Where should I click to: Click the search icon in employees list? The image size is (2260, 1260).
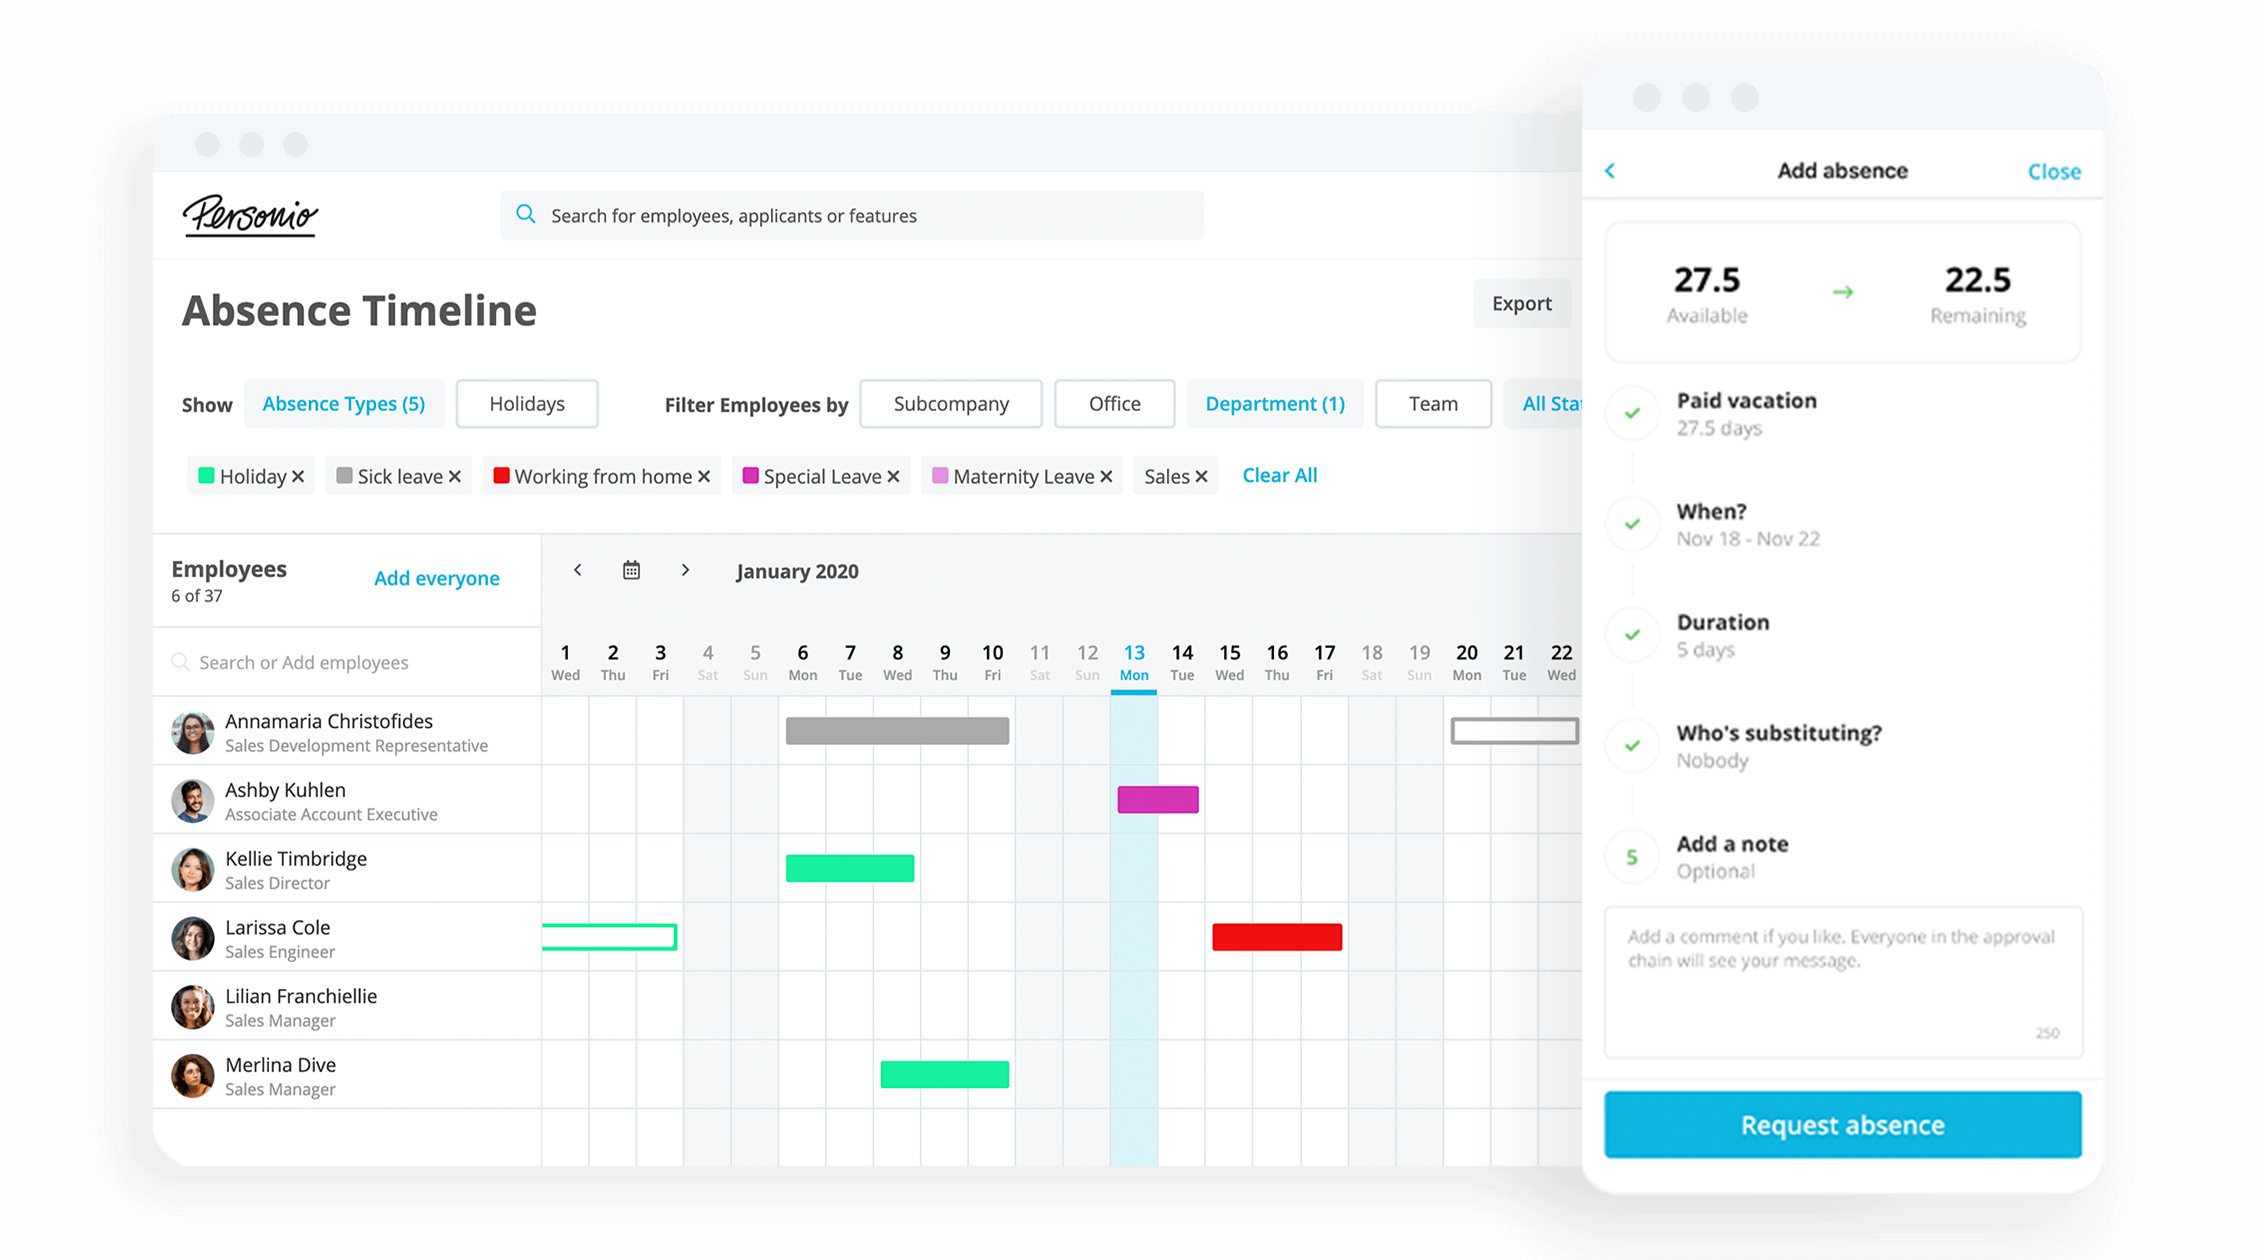(x=181, y=661)
